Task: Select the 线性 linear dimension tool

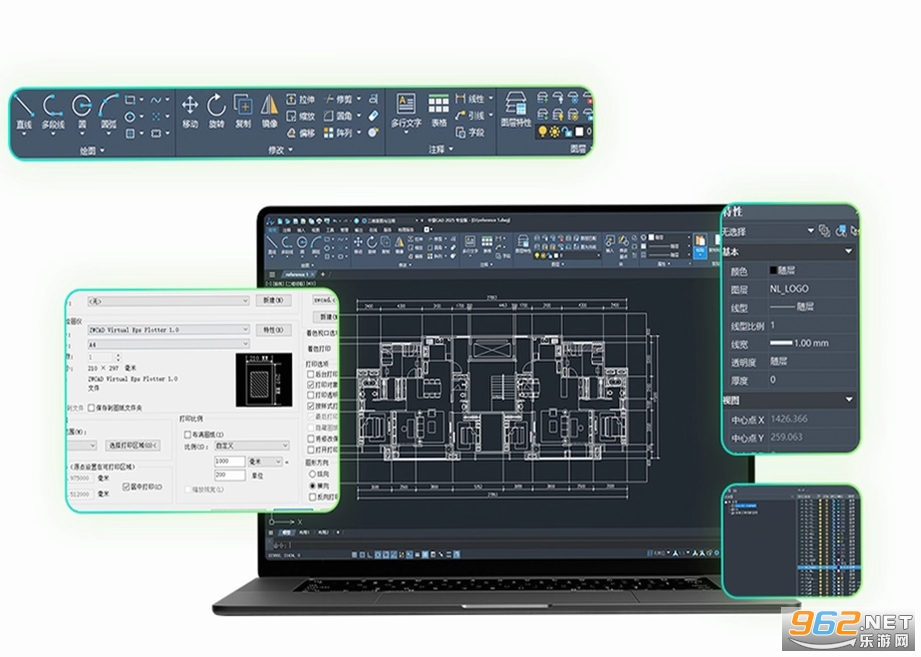Action: coord(470,99)
